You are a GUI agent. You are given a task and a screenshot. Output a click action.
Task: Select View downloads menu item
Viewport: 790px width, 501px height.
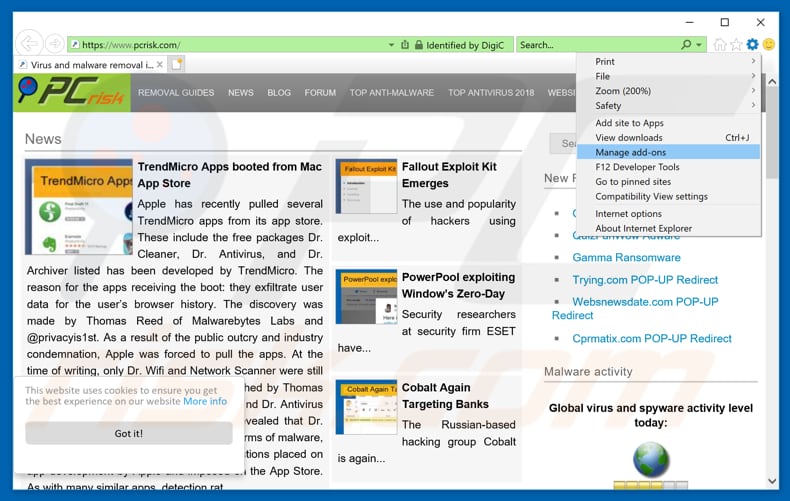coord(668,138)
